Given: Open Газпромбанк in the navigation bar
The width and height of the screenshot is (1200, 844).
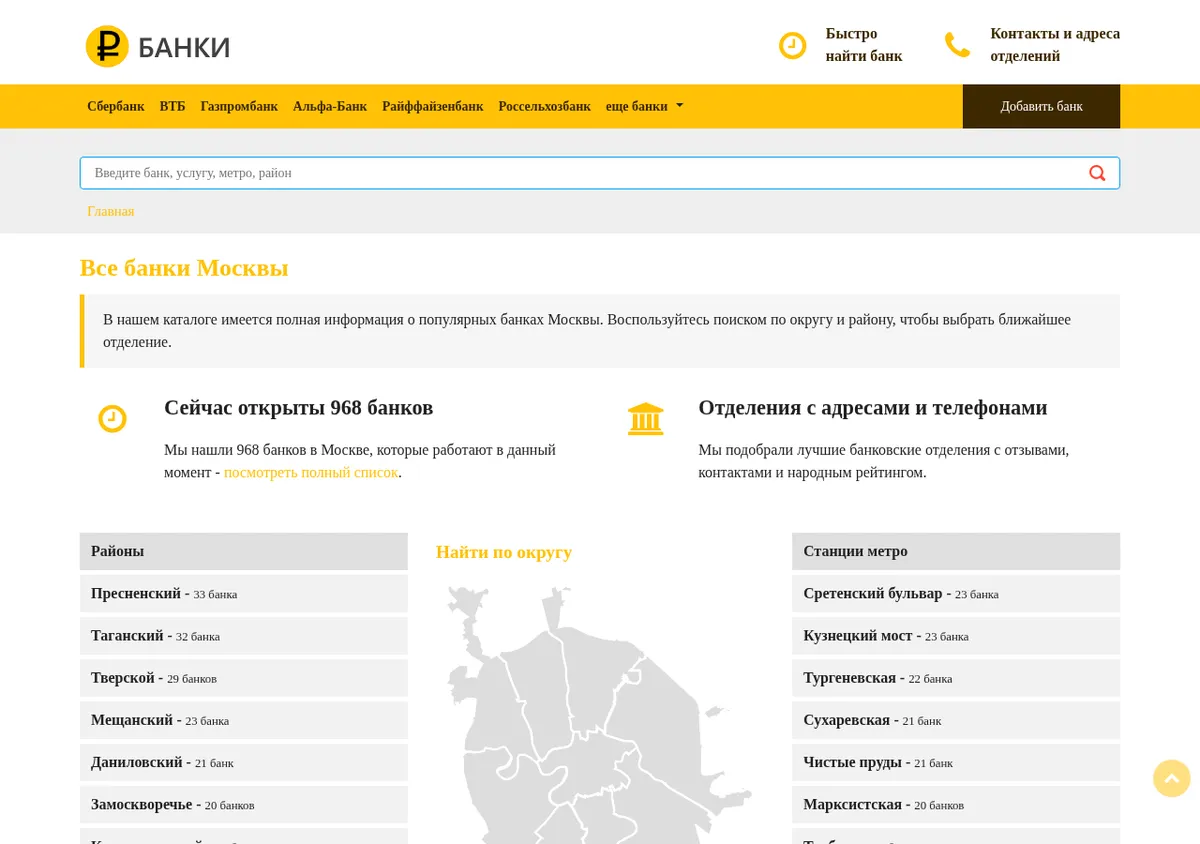Looking at the screenshot, I should [239, 106].
